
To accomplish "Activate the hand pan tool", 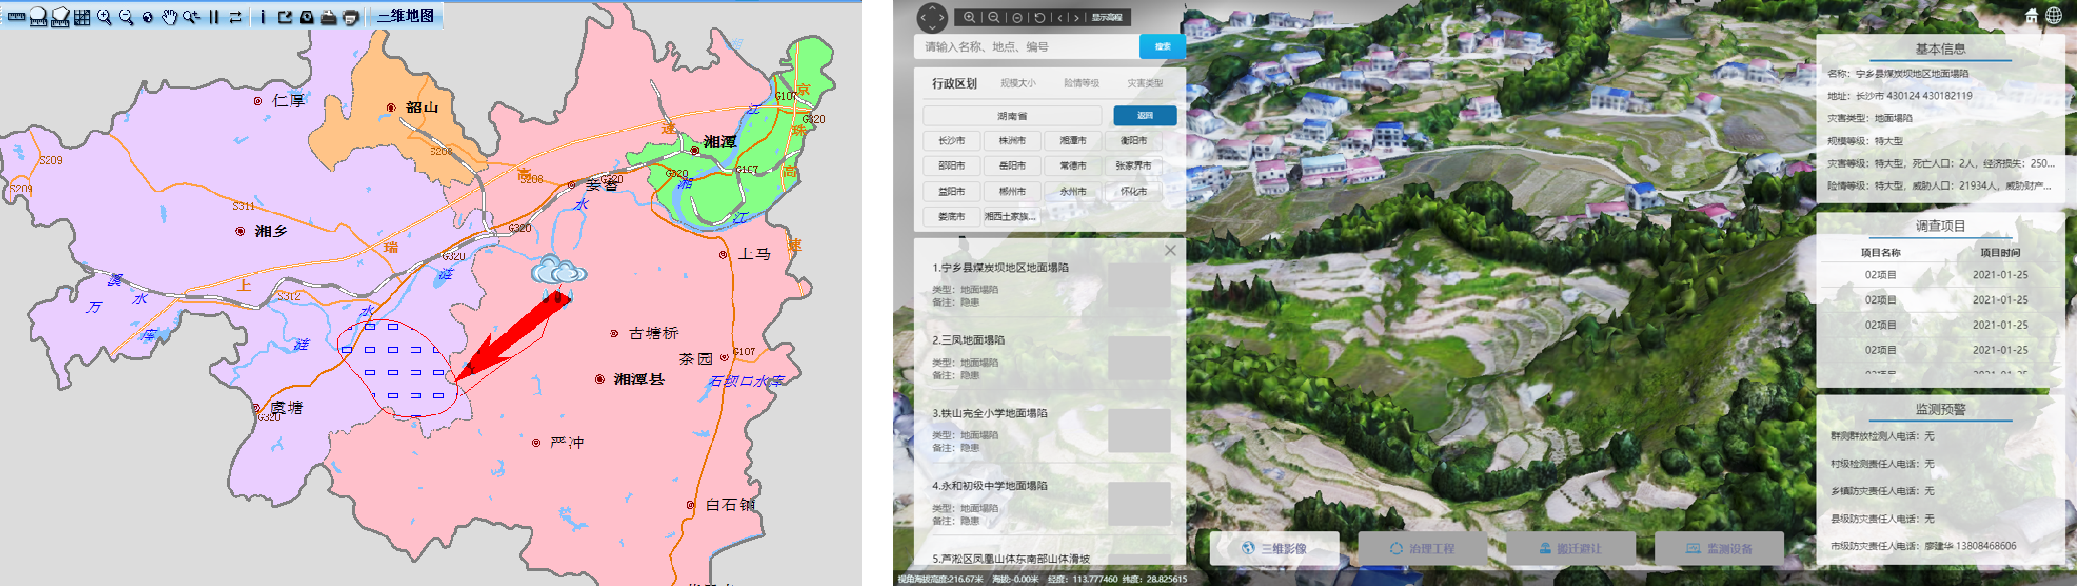I will click(x=169, y=17).
